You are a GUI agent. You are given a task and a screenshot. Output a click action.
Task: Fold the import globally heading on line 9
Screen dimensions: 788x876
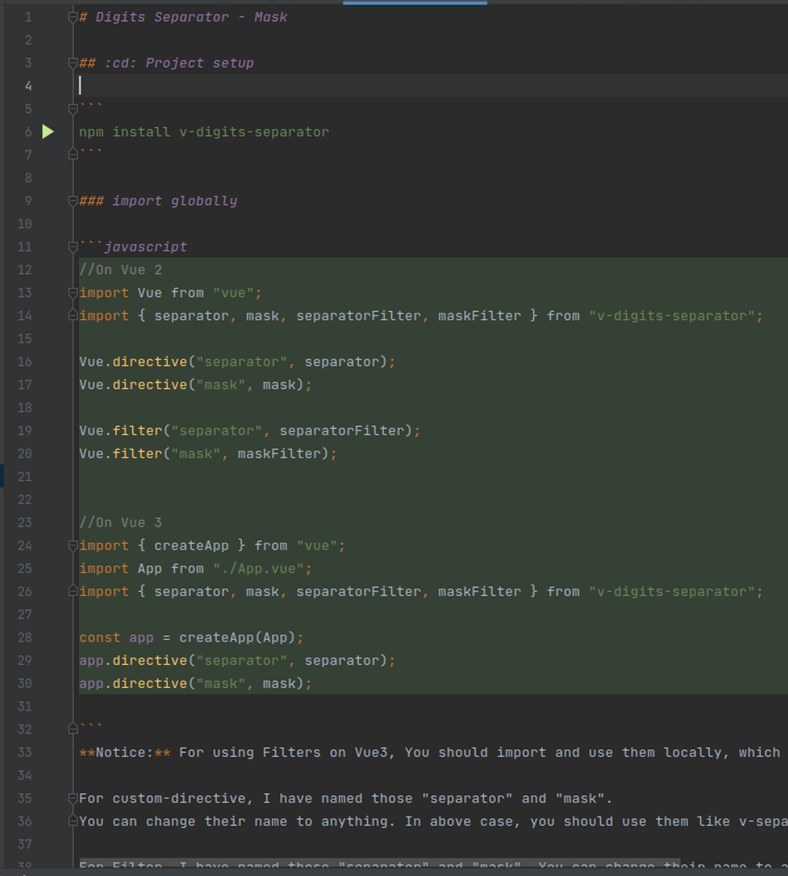click(73, 201)
